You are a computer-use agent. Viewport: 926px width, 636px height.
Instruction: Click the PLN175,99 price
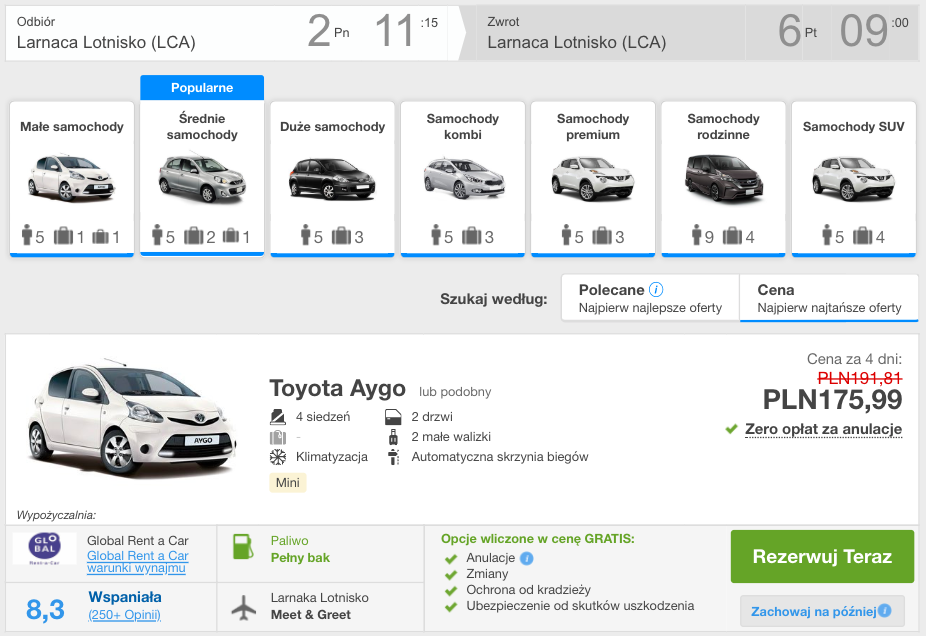pyautogui.click(x=832, y=400)
